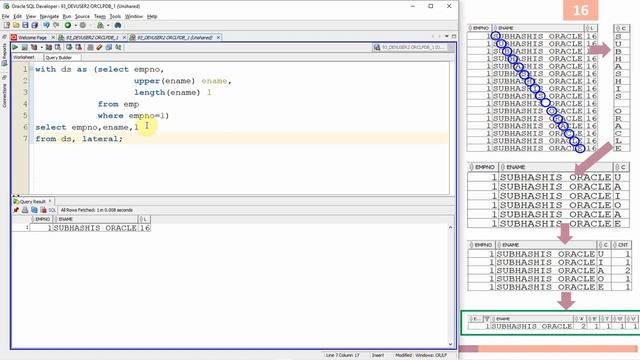Screen dimensions: 640x360
Task: Open the Navigate menu
Action: tap(49, 16)
